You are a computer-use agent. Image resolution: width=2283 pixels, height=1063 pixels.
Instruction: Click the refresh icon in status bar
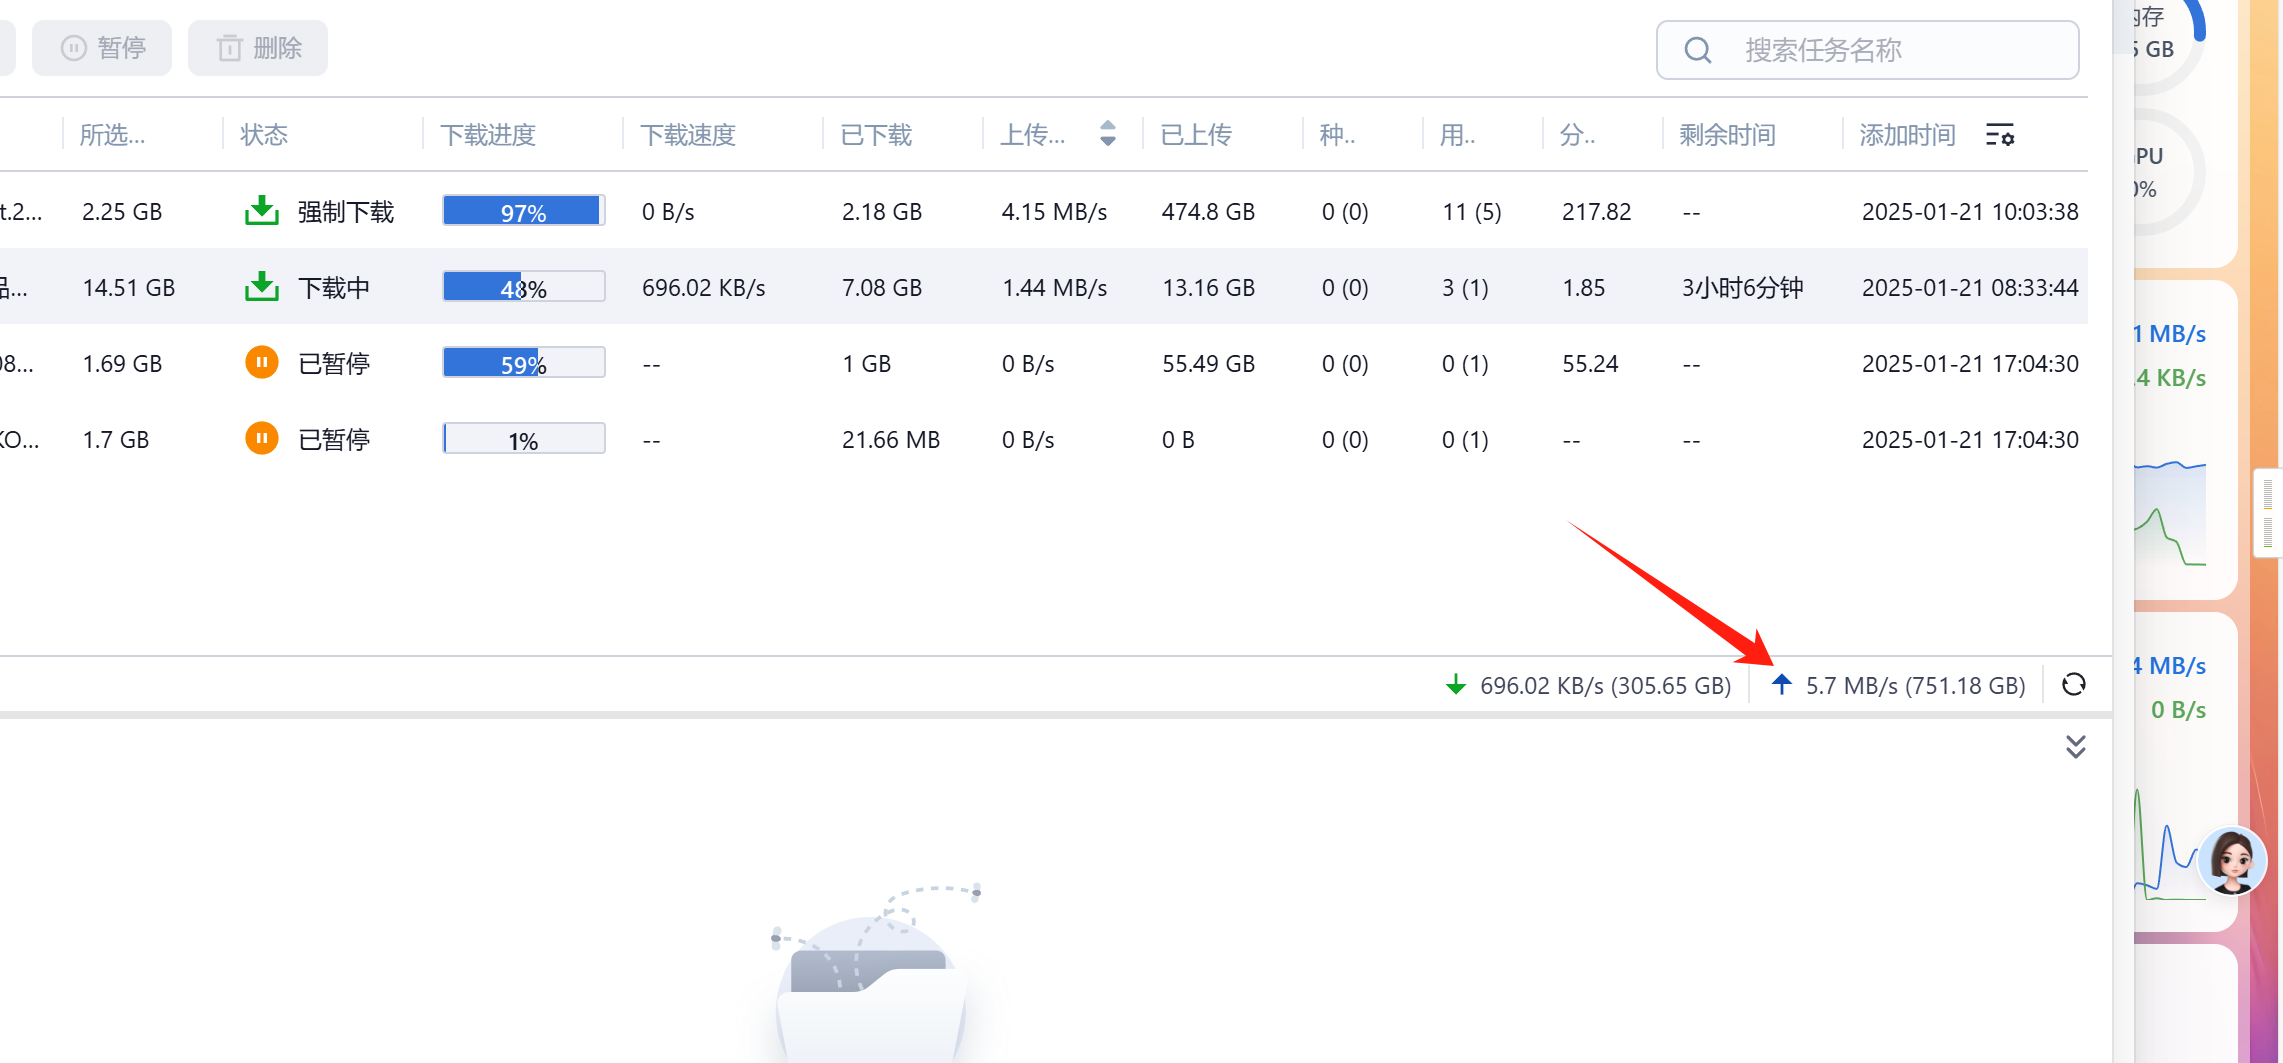click(2073, 684)
